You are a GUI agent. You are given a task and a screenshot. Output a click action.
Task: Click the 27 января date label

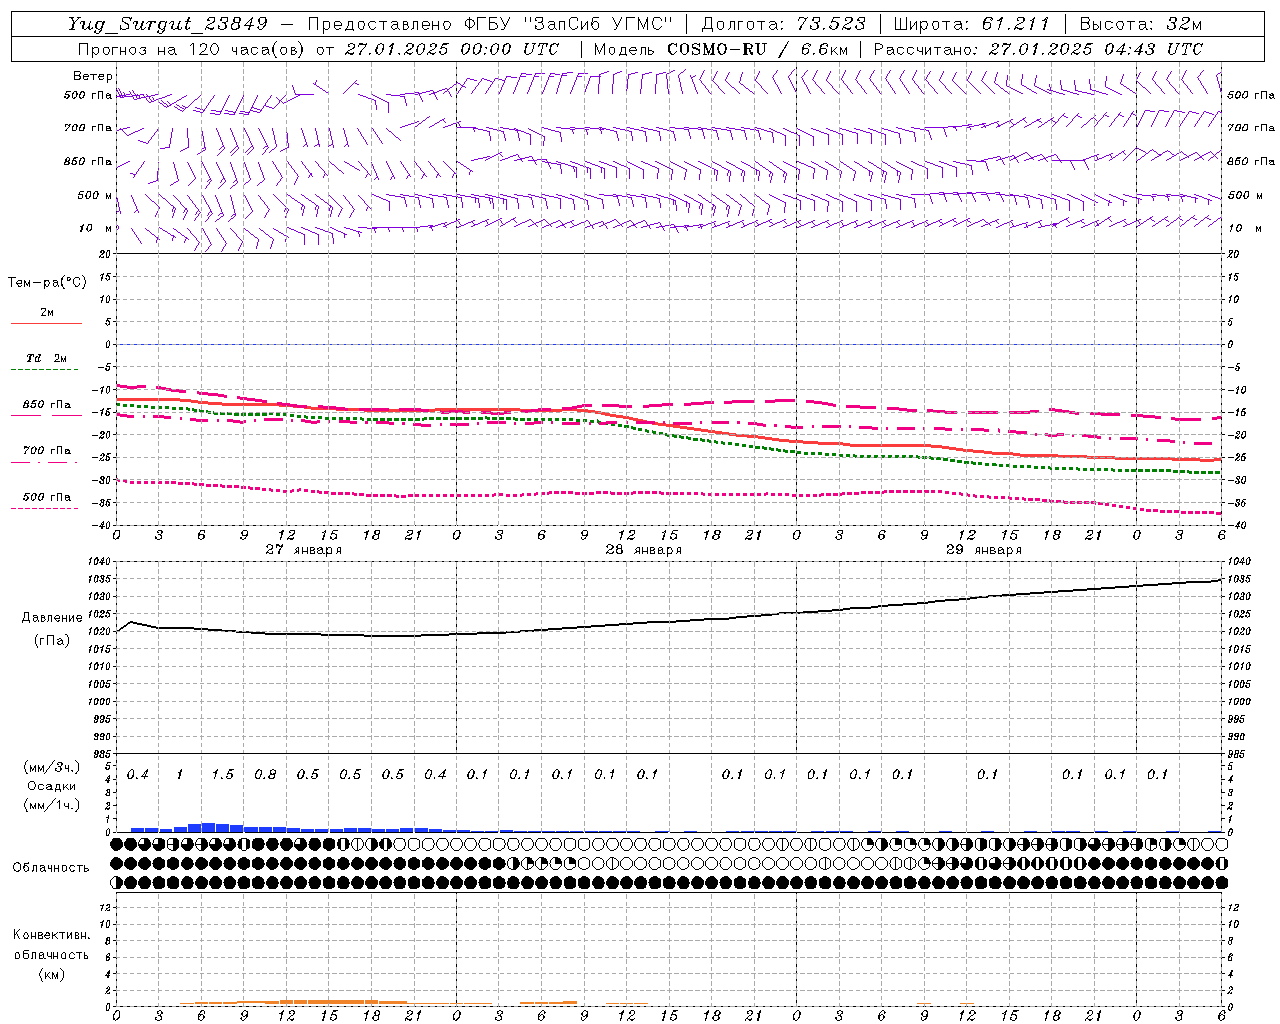pyautogui.click(x=303, y=550)
